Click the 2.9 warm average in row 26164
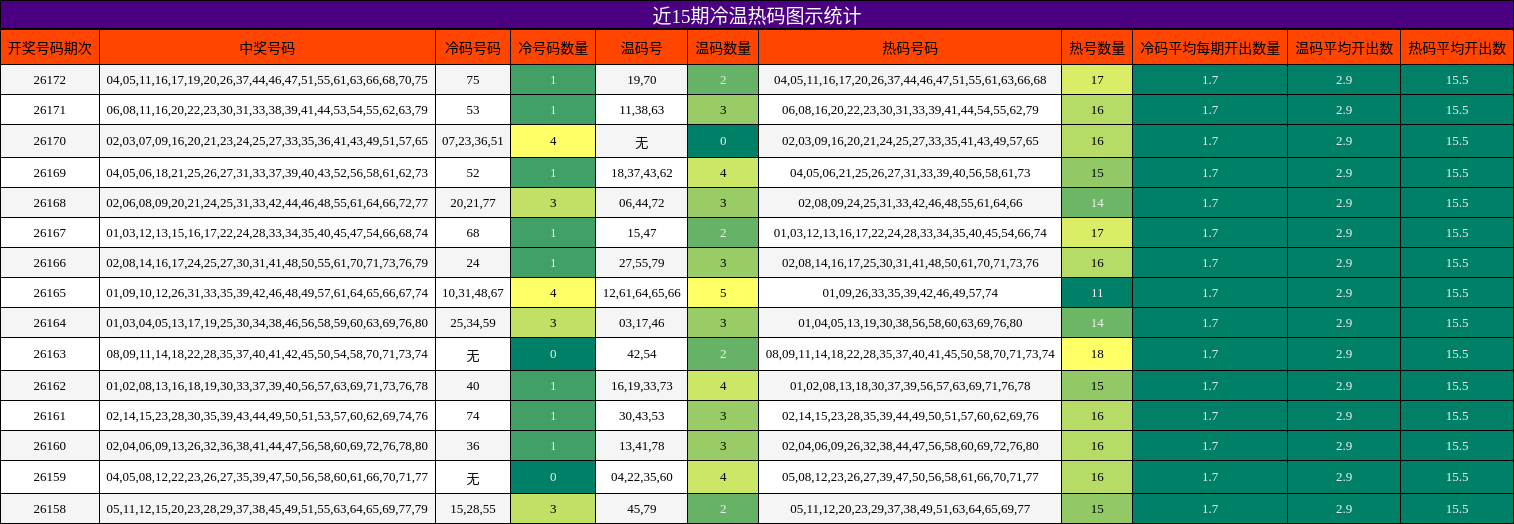 [1344, 323]
